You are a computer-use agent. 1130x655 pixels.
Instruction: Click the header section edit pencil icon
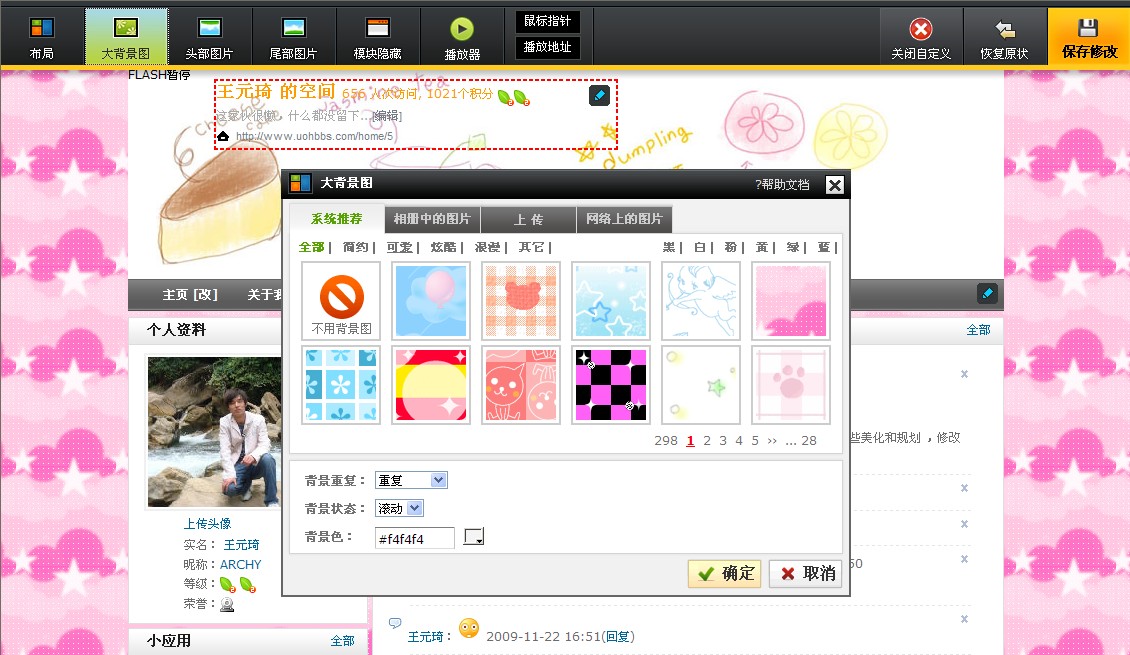(600, 95)
